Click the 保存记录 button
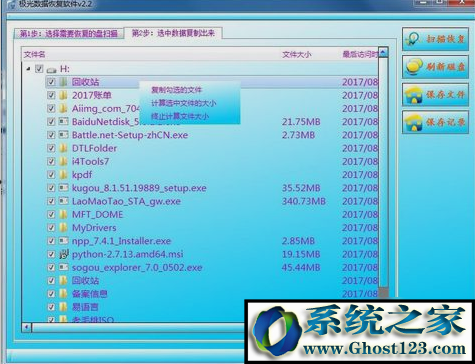Image resolution: width=475 pixels, height=364 pixels. [435, 122]
